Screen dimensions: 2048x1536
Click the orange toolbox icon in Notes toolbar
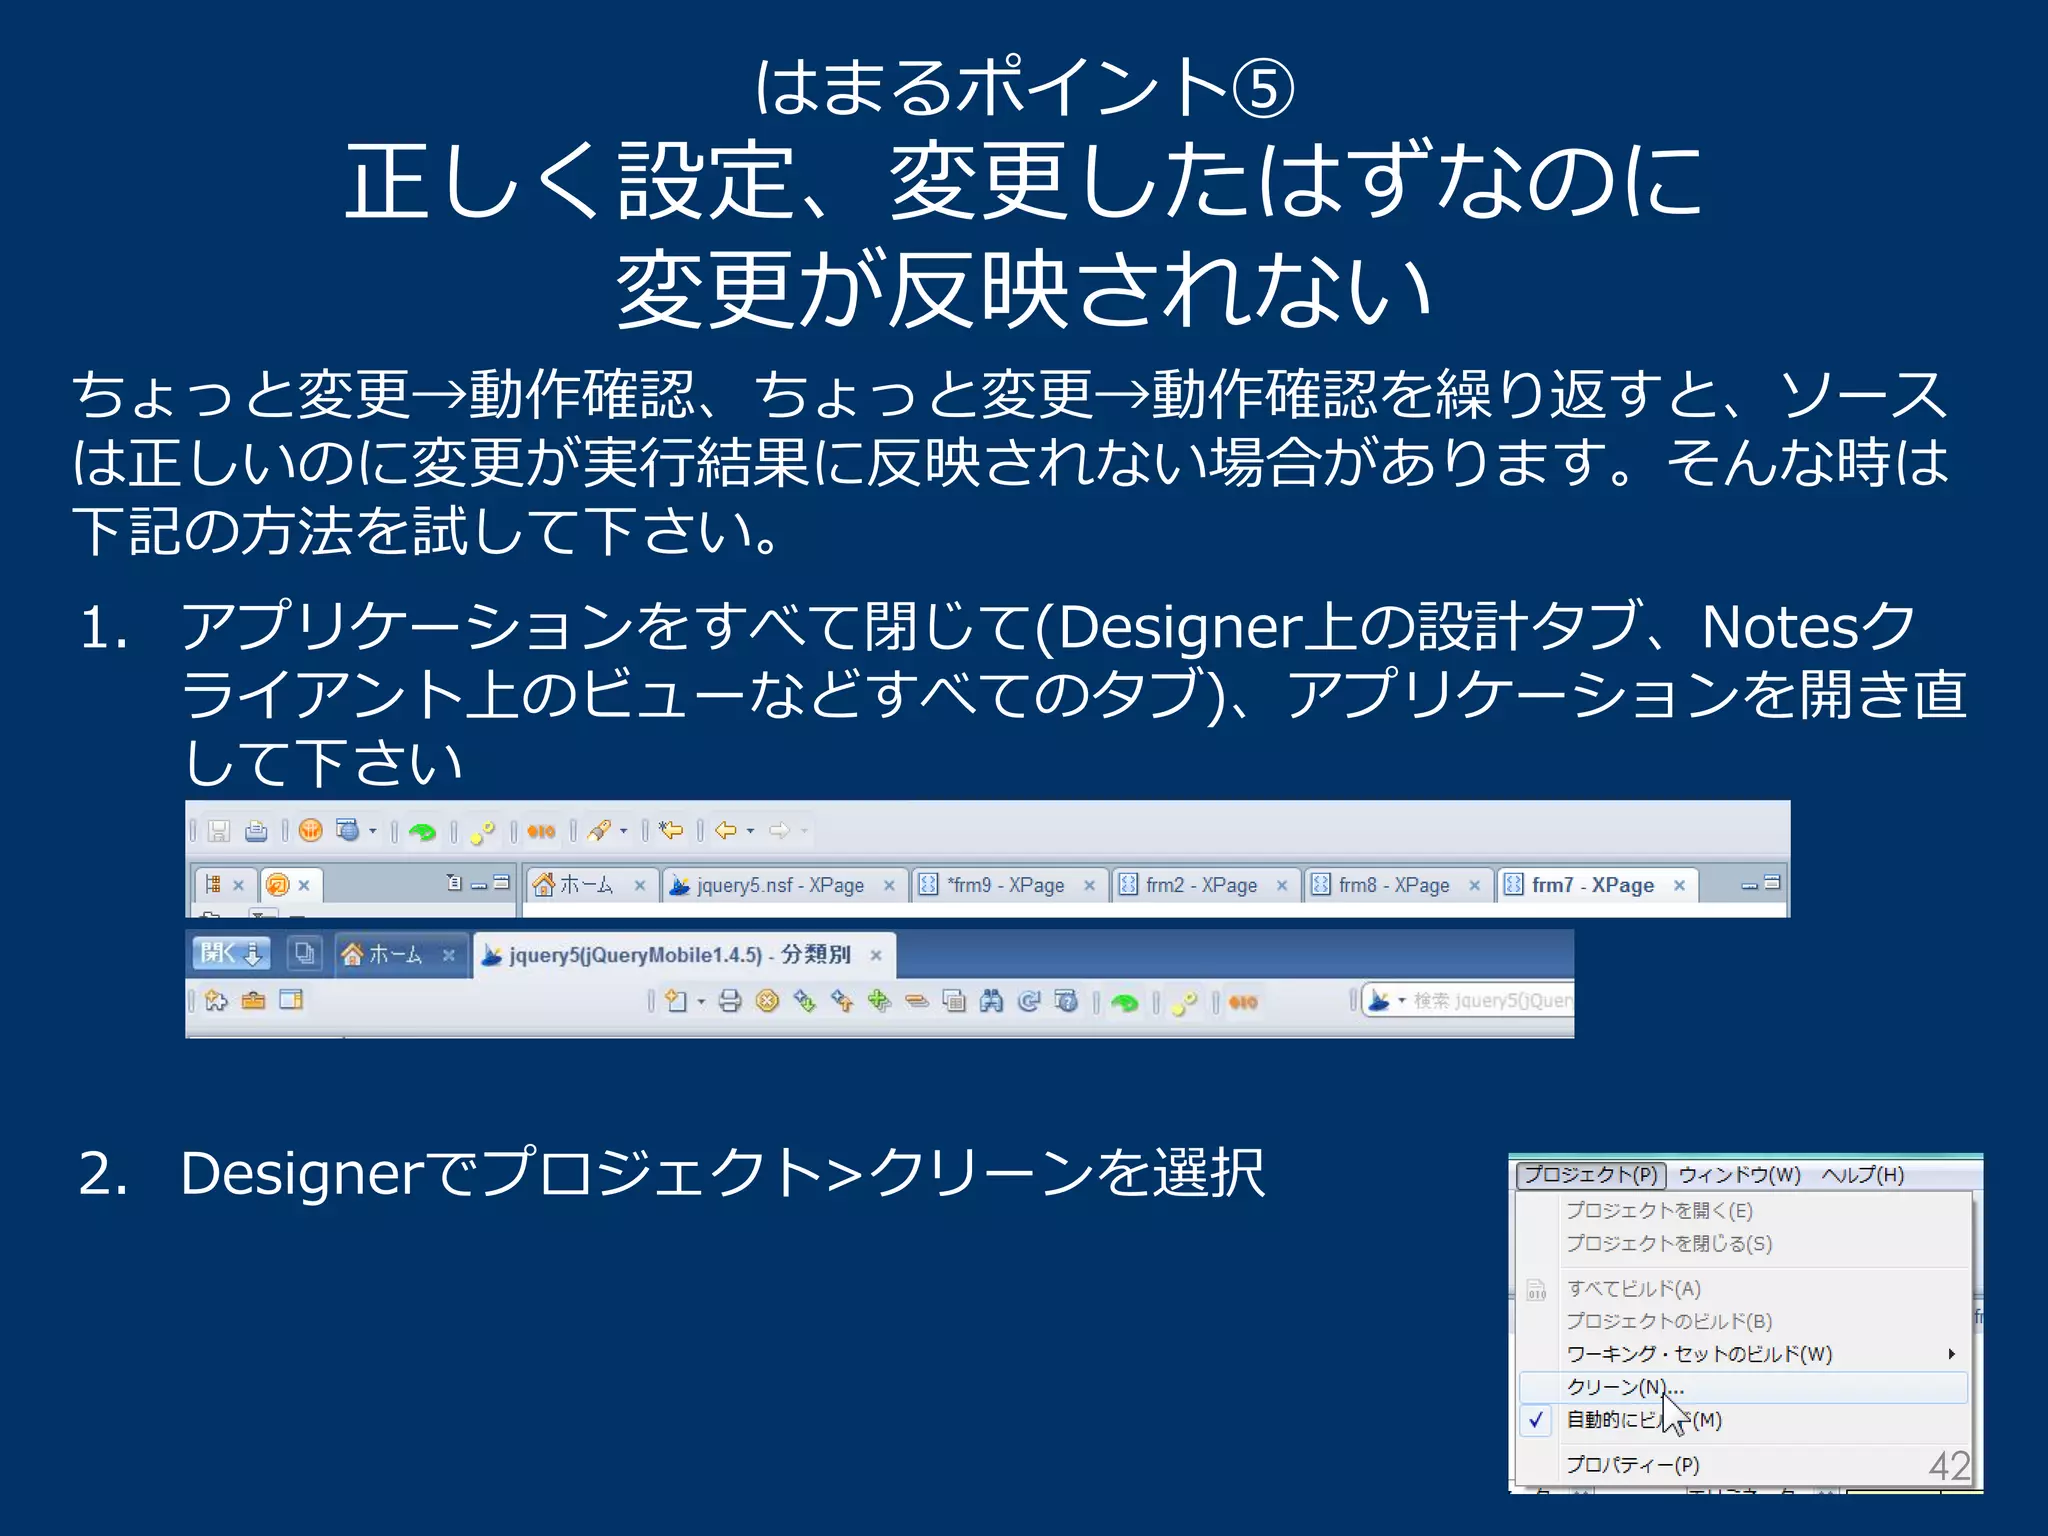coord(253,1000)
